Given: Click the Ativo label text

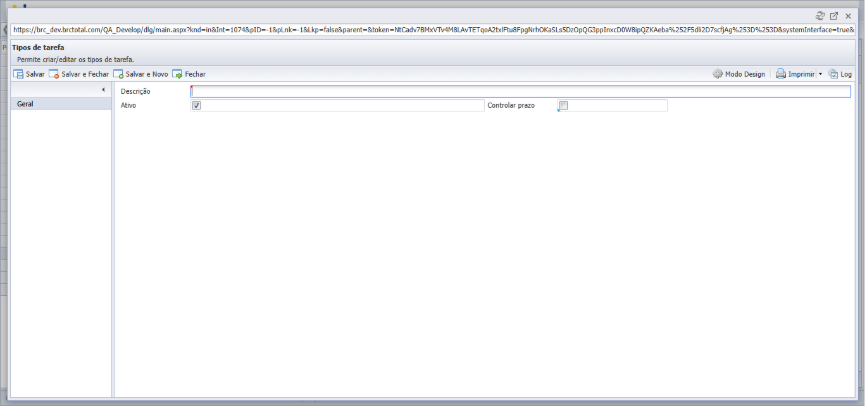Looking at the screenshot, I should coord(128,105).
